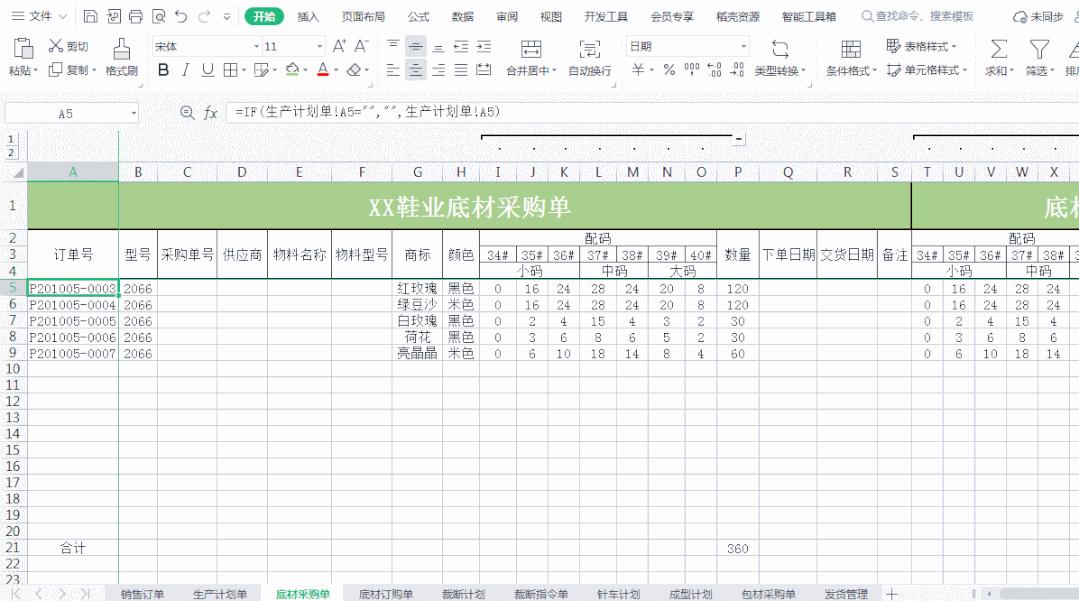Open the 生产计划单 sheet tab
Viewport: 1079px width, 601px height.
point(218,592)
